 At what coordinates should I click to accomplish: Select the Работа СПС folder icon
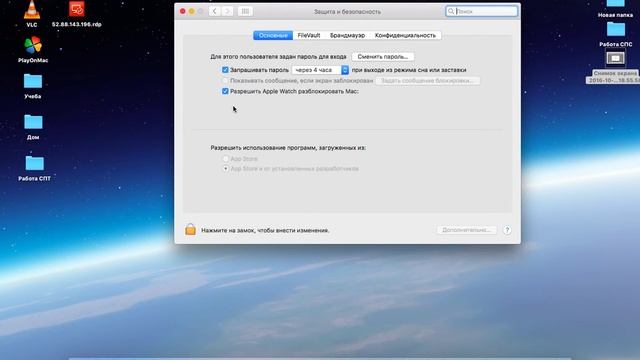pos(616,29)
